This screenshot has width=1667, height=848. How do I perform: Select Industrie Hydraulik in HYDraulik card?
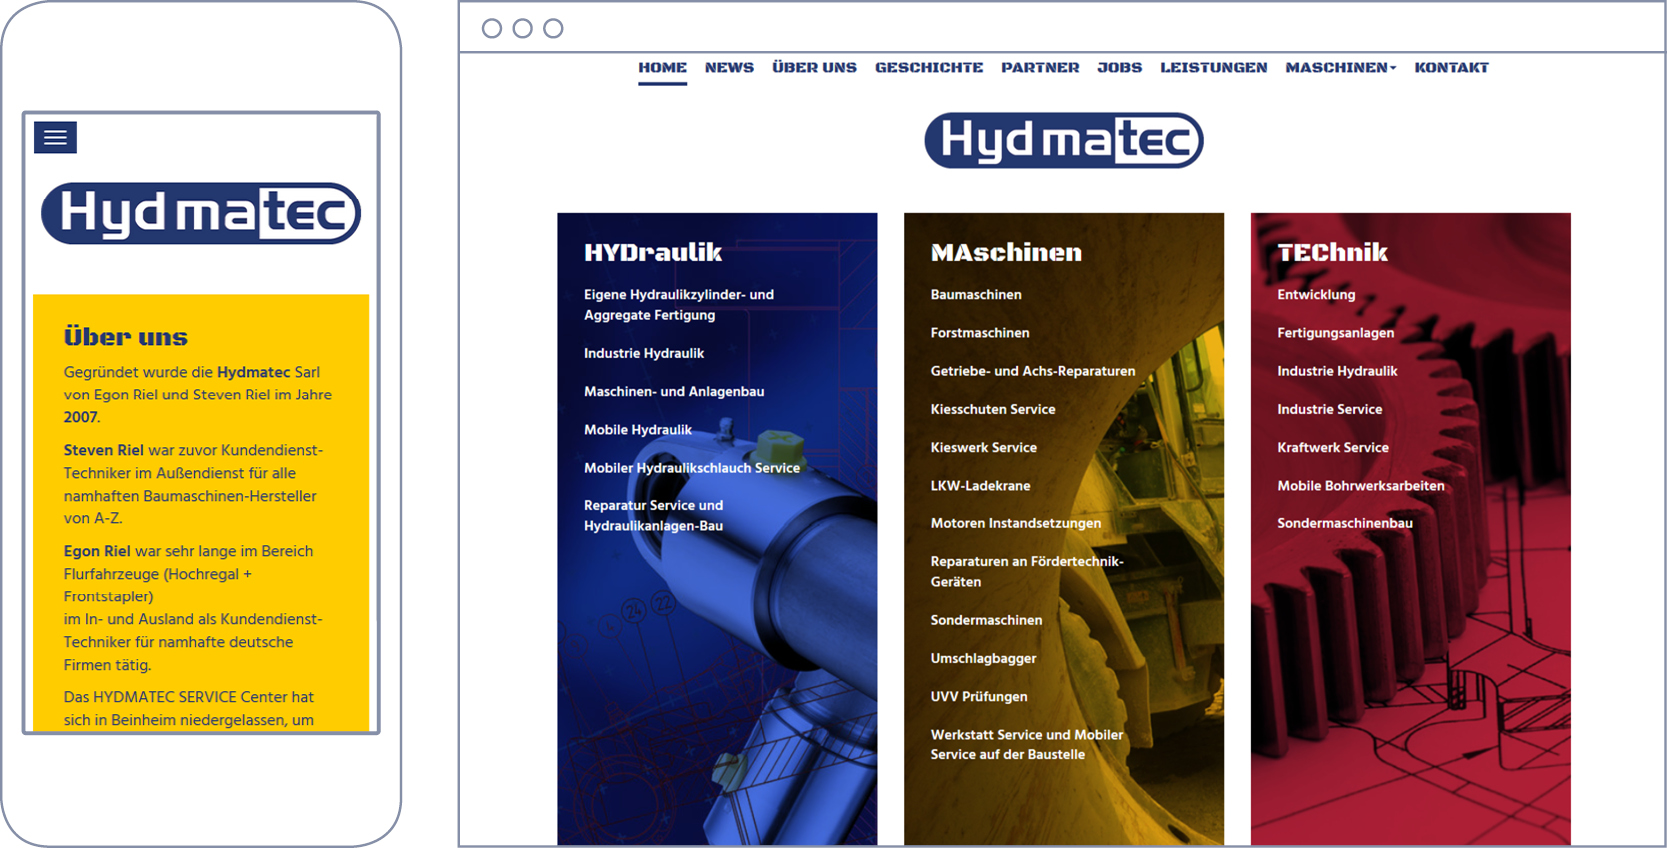644,353
